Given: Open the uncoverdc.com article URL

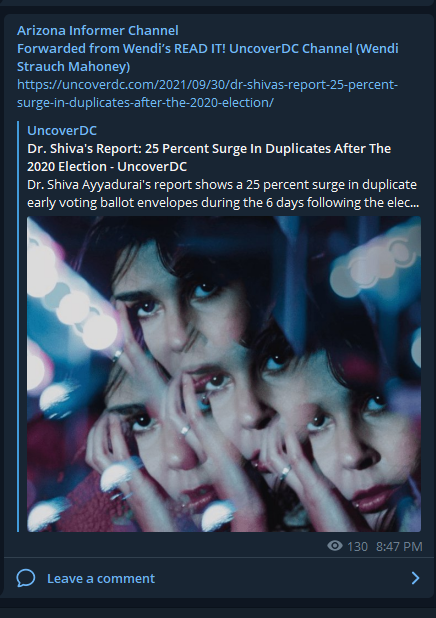Looking at the screenshot, I should click(x=207, y=93).
